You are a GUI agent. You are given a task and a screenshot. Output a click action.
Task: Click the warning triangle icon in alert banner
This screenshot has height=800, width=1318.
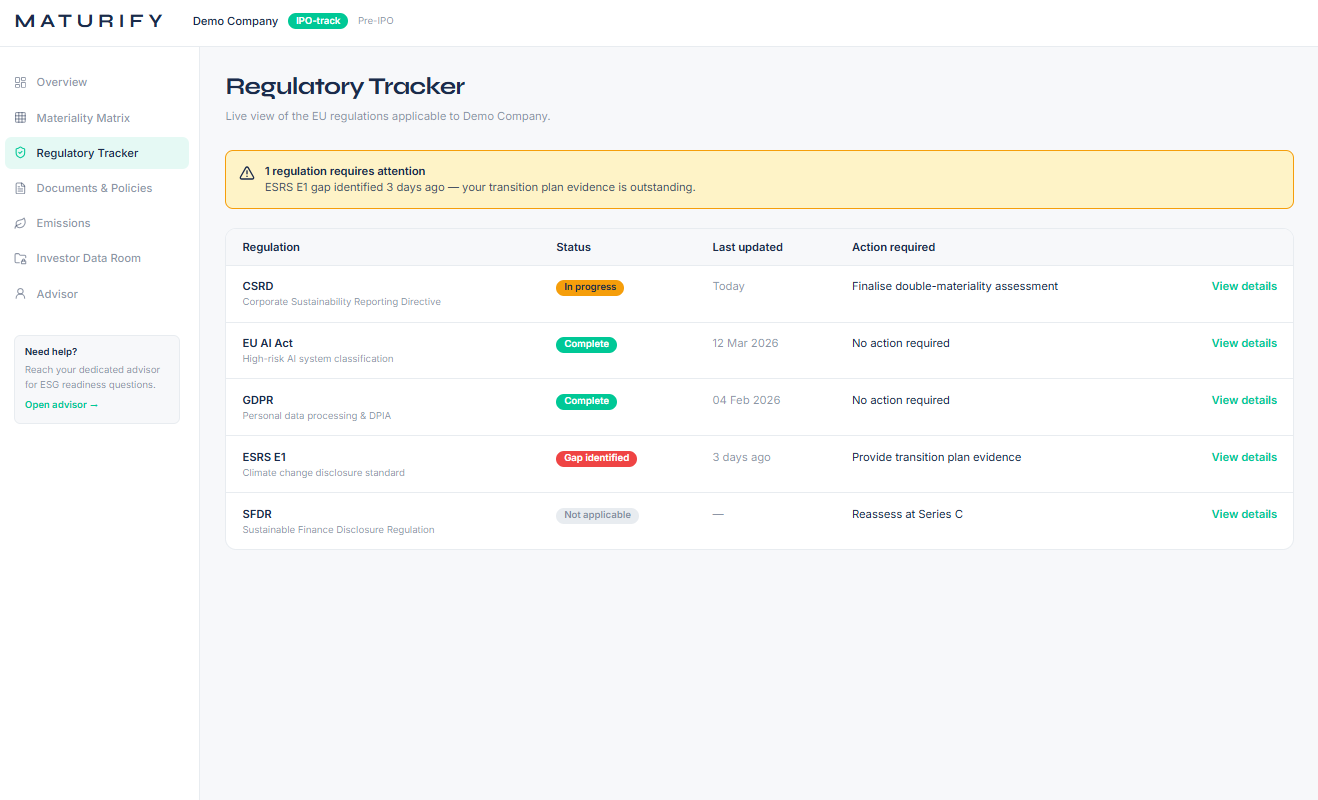click(247, 173)
